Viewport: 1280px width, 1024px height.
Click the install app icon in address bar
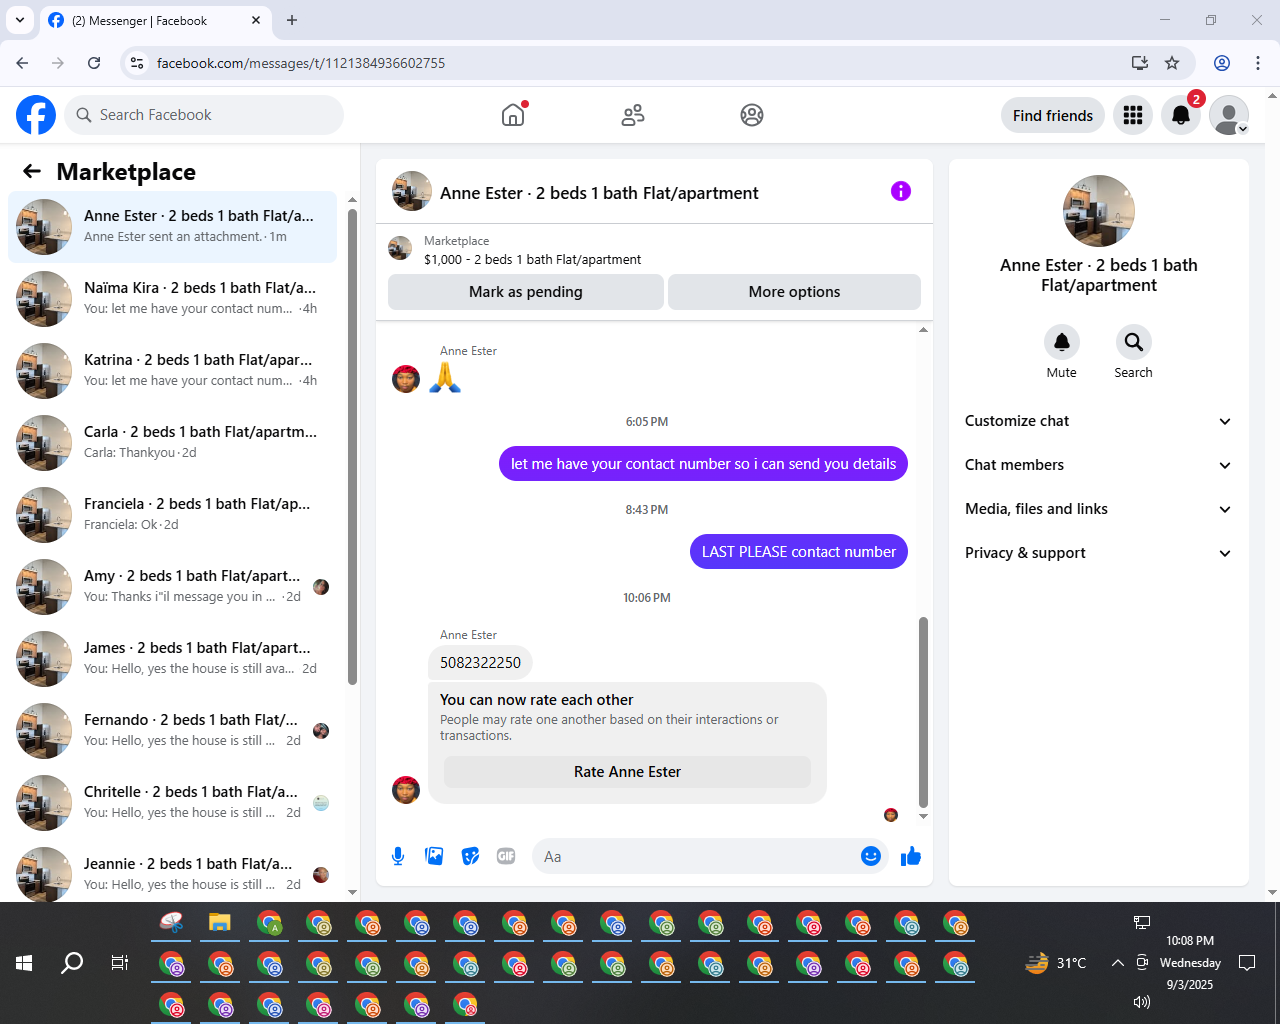(1140, 63)
